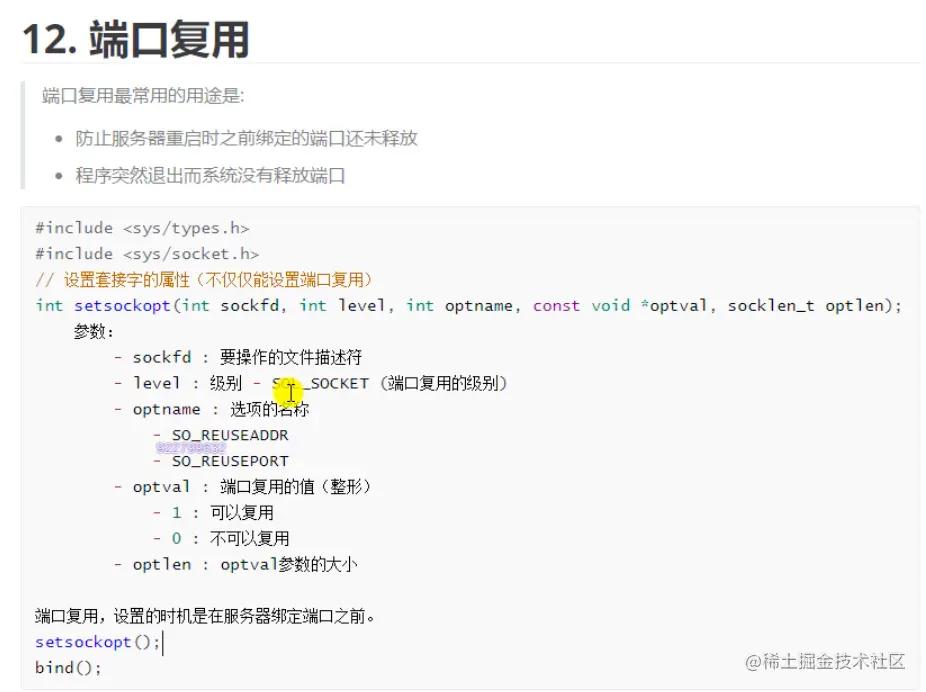This screenshot has height=692, width=926.
Task: Click the function name 'setsockopt' in the declaration
Action: 122,306
